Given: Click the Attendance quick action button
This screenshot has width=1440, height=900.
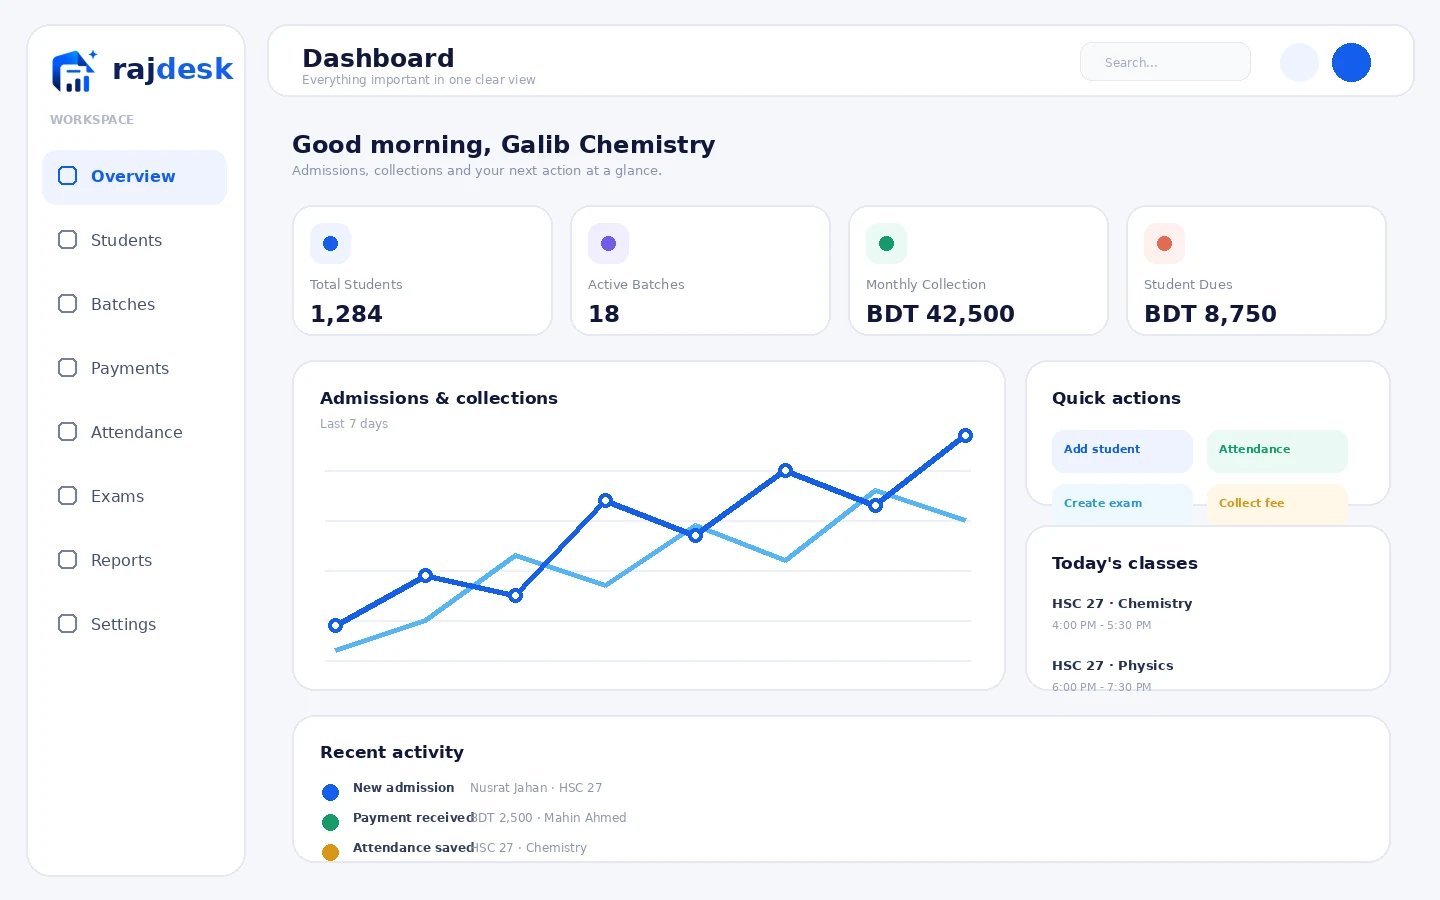Looking at the screenshot, I should point(1277,451).
